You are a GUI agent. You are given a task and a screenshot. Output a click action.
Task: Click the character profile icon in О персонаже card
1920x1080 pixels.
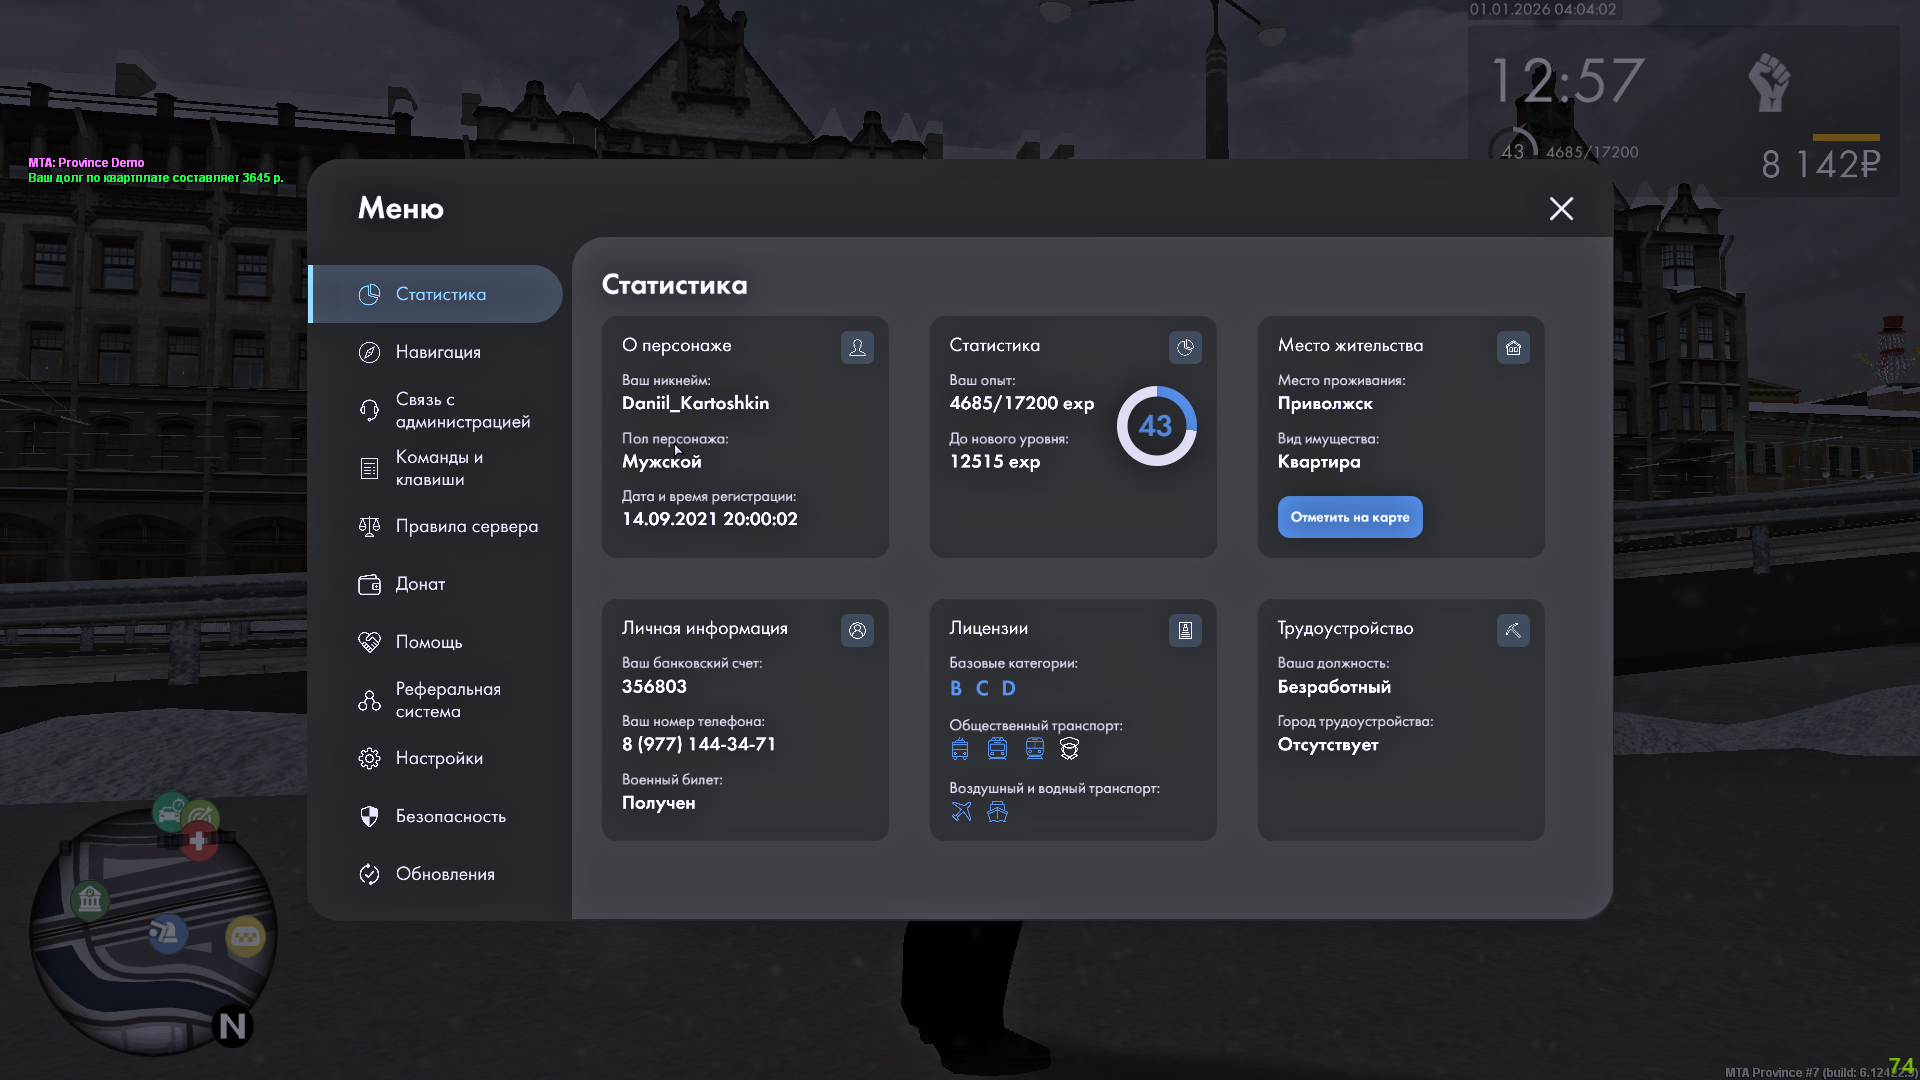[857, 348]
